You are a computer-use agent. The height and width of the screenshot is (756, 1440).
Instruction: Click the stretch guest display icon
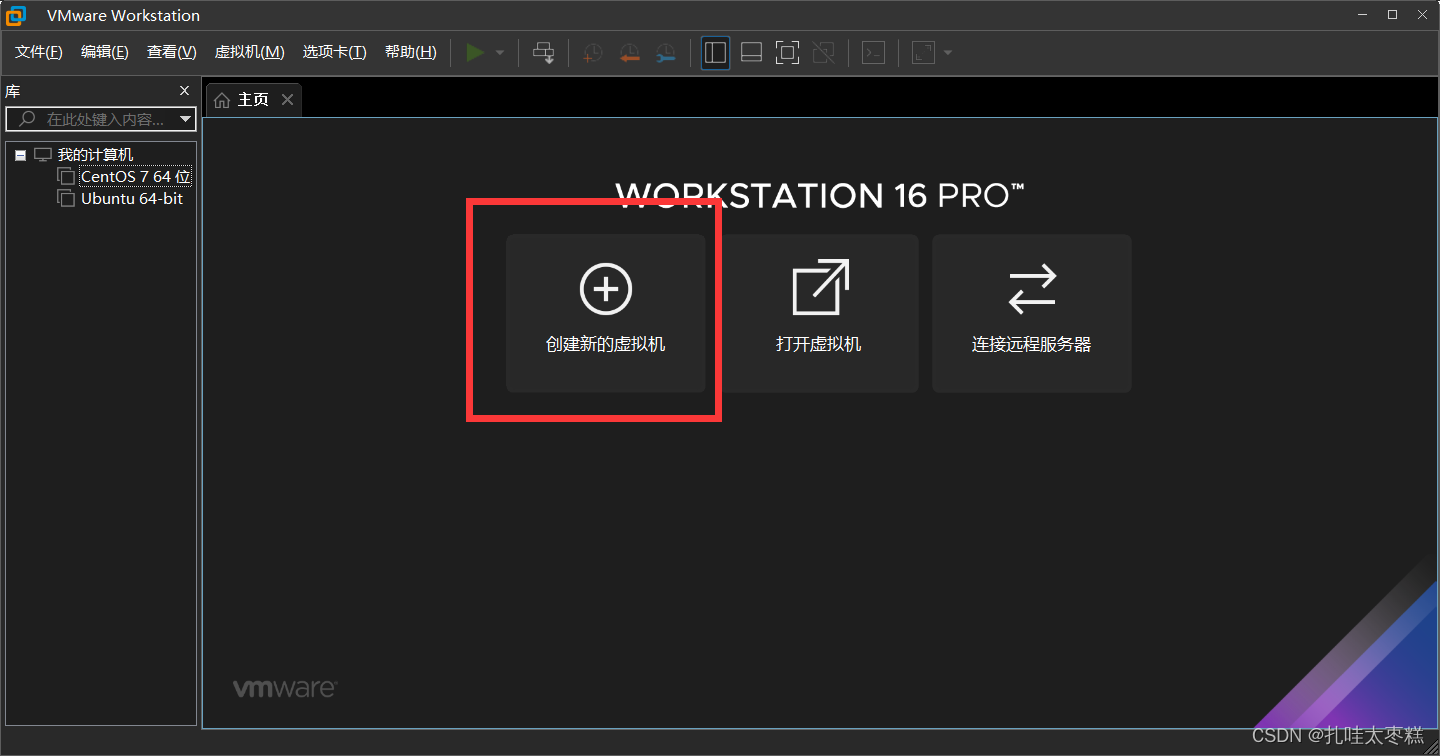[923, 53]
